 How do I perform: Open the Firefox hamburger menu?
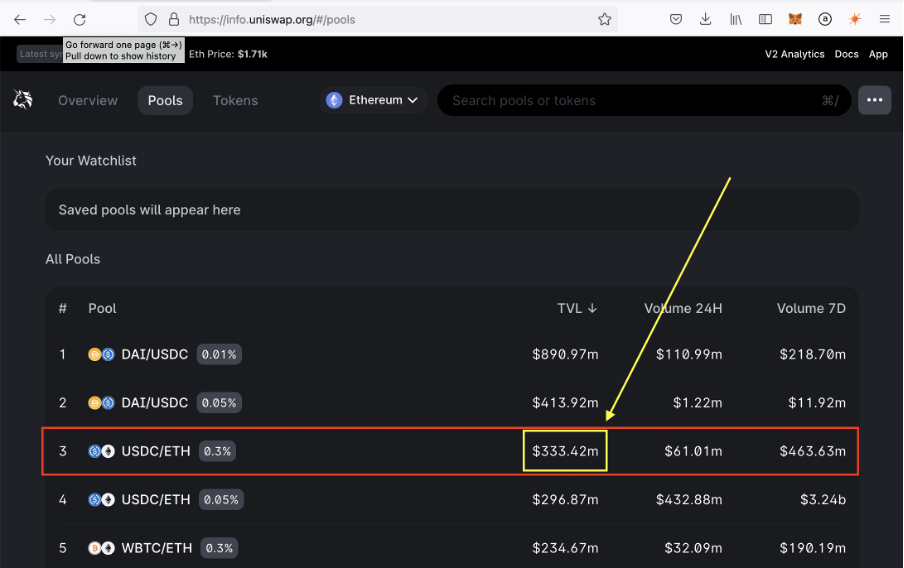(x=884, y=20)
